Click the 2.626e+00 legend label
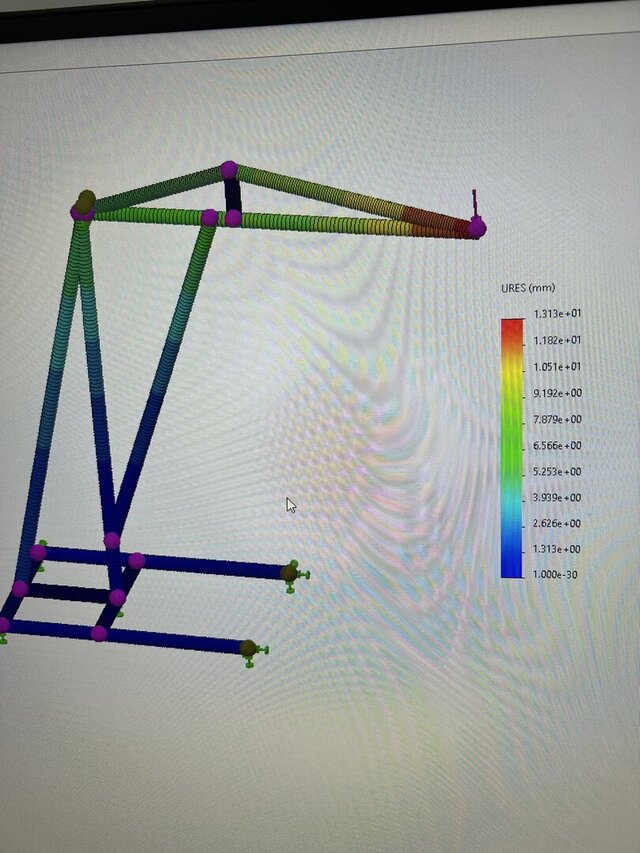The height and width of the screenshot is (853, 640). click(x=557, y=523)
